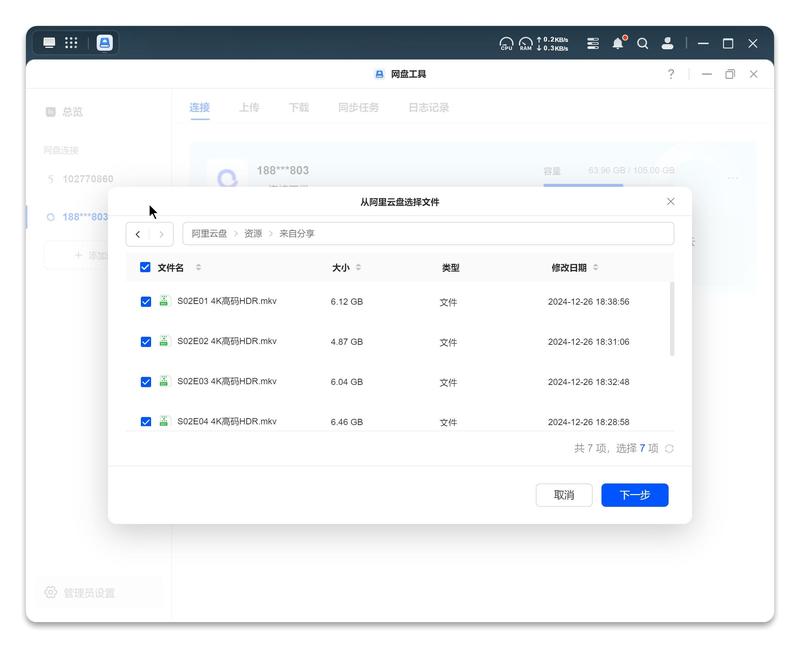Open the notifications bell

(618, 43)
